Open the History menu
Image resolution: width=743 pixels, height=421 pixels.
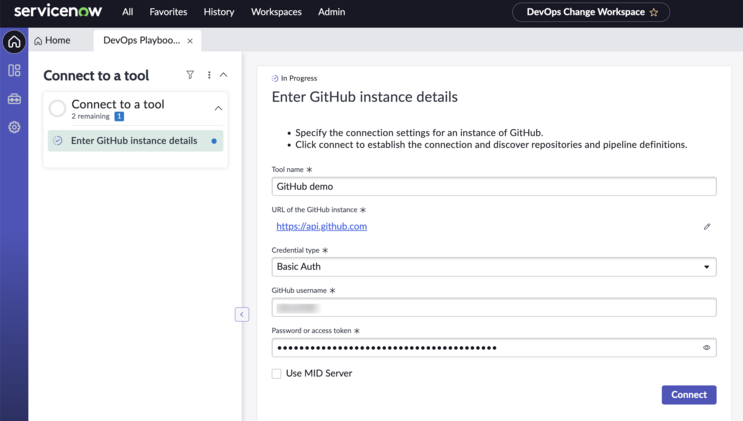(x=219, y=12)
